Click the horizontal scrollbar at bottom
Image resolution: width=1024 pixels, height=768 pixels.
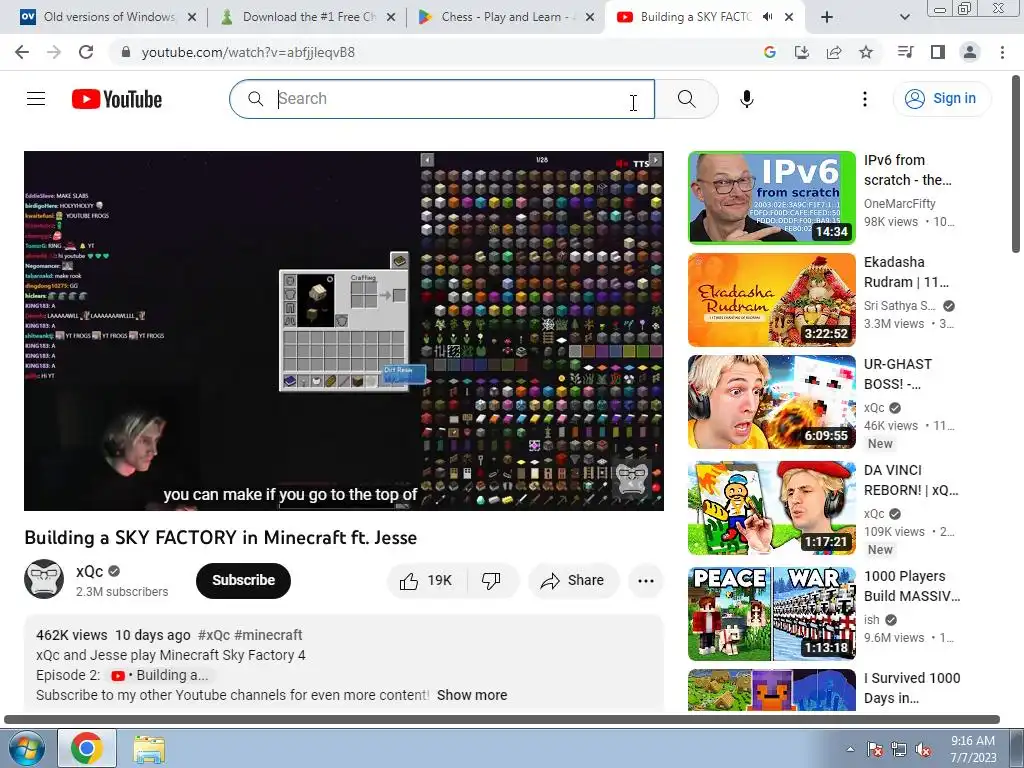(x=502, y=720)
